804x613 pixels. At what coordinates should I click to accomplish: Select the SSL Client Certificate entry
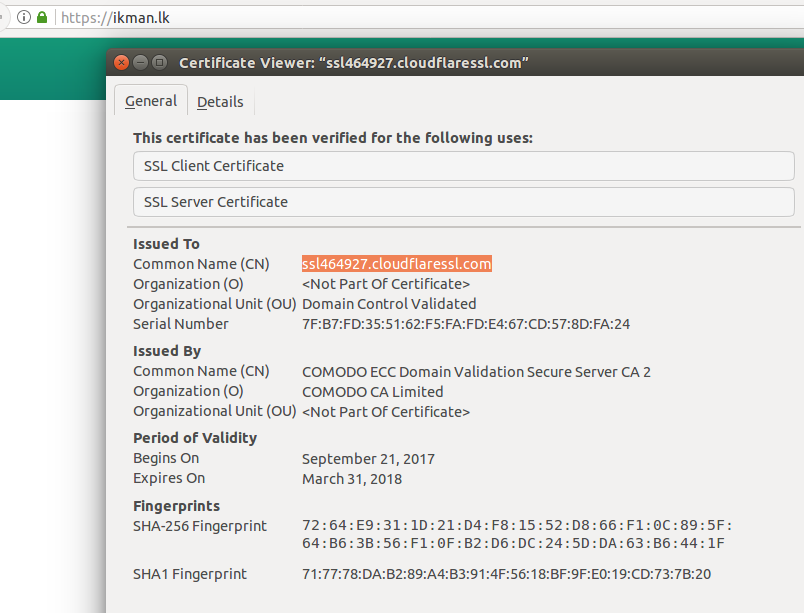464,166
